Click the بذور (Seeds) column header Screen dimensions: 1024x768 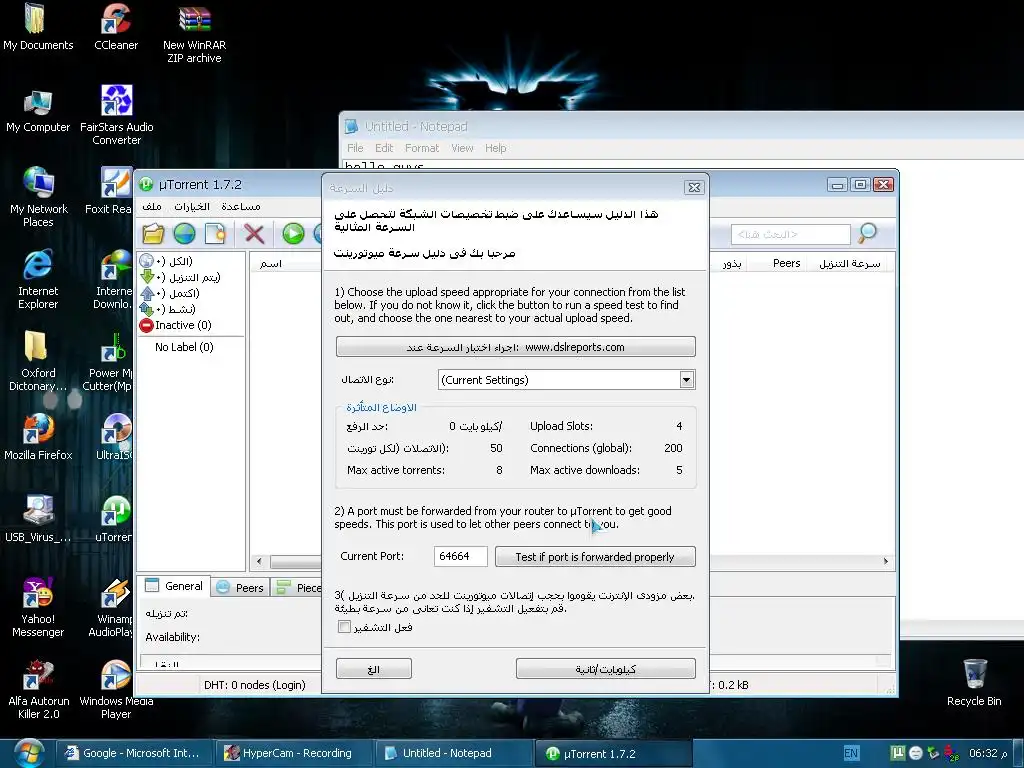pos(731,263)
